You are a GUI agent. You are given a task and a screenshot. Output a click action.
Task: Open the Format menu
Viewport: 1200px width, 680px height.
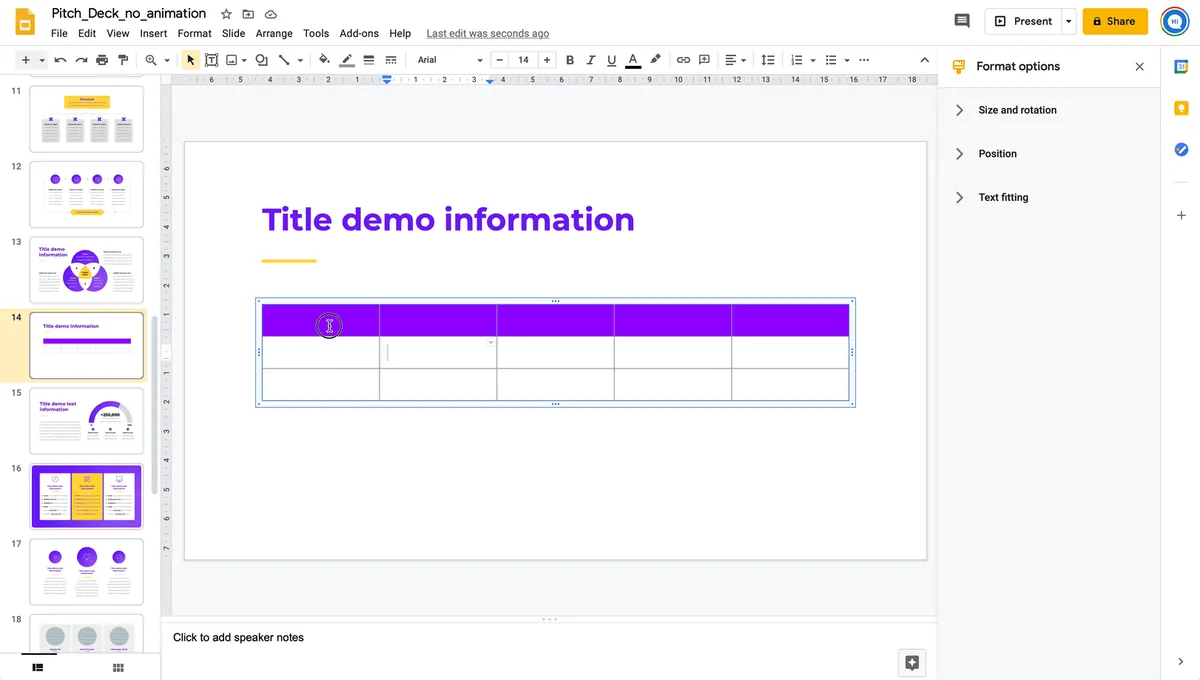point(194,33)
